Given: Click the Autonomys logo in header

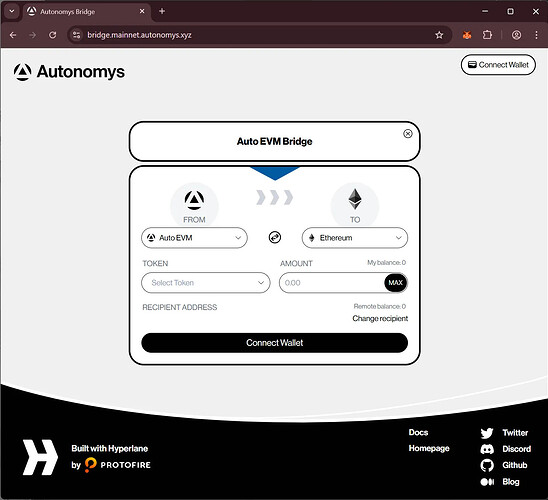Looking at the screenshot, I should click(x=69, y=72).
